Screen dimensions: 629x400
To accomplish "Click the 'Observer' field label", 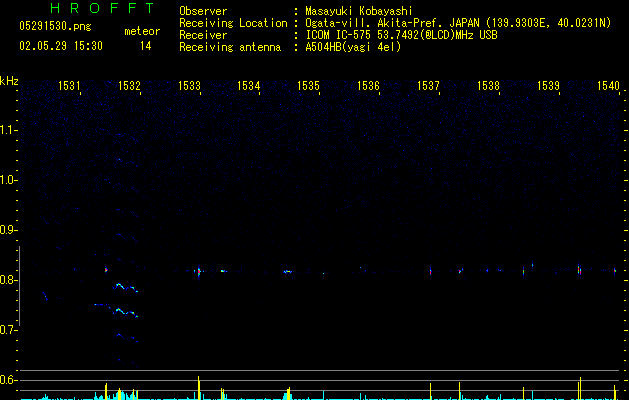I will [203, 11].
